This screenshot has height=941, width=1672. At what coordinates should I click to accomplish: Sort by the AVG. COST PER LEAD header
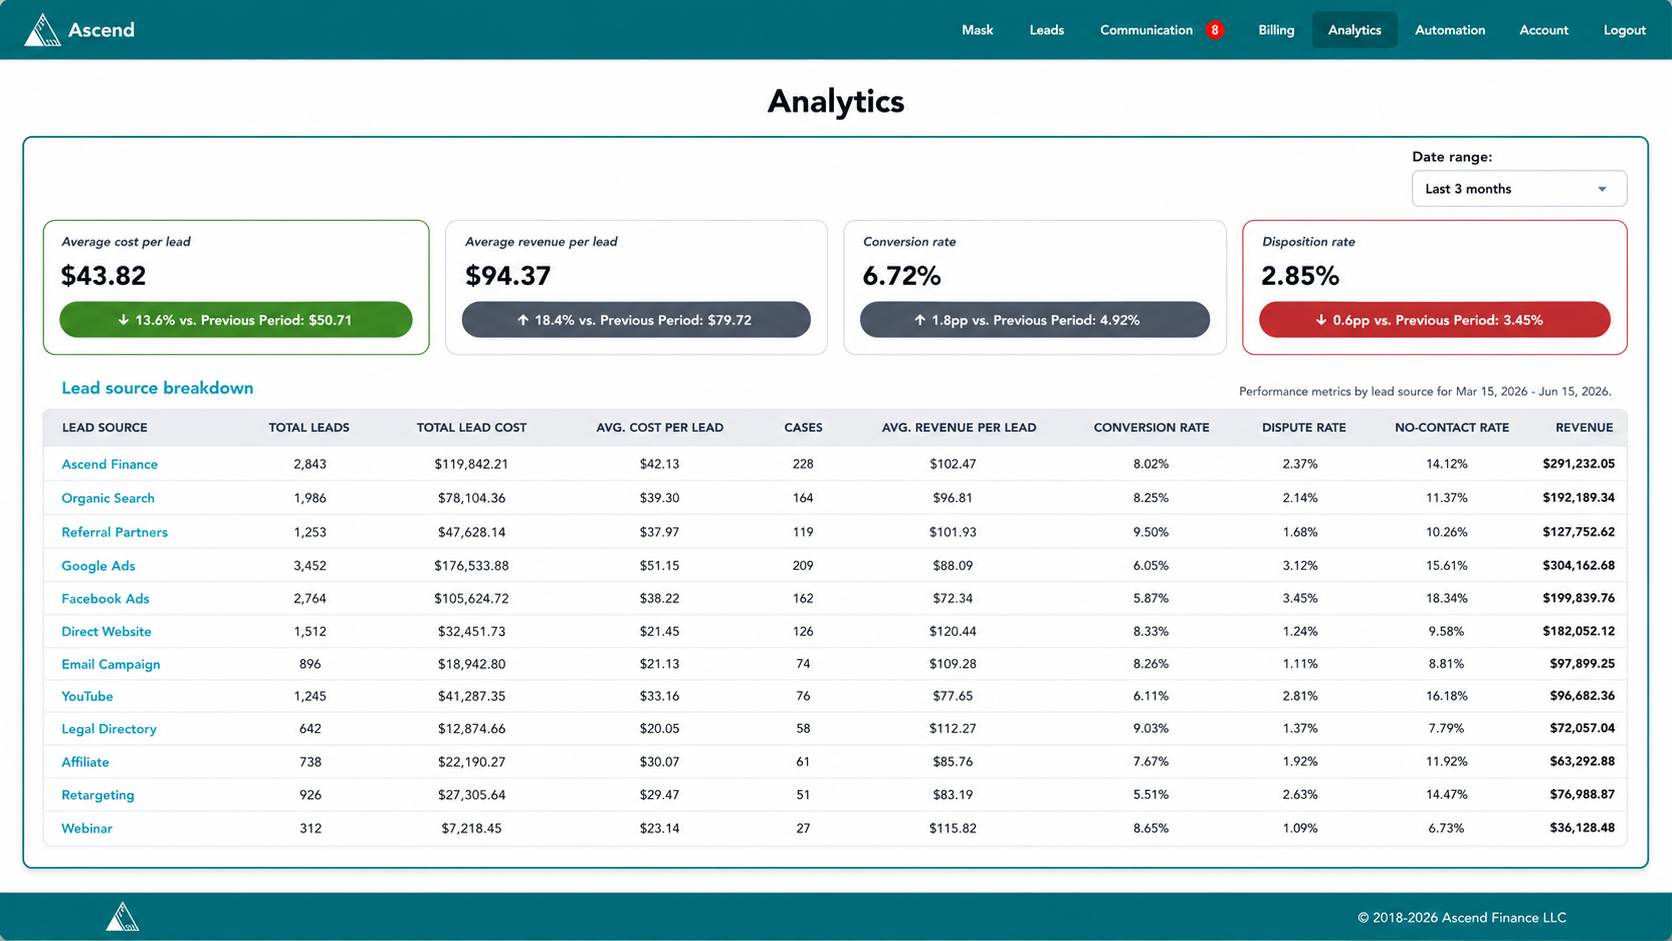(659, 428)
